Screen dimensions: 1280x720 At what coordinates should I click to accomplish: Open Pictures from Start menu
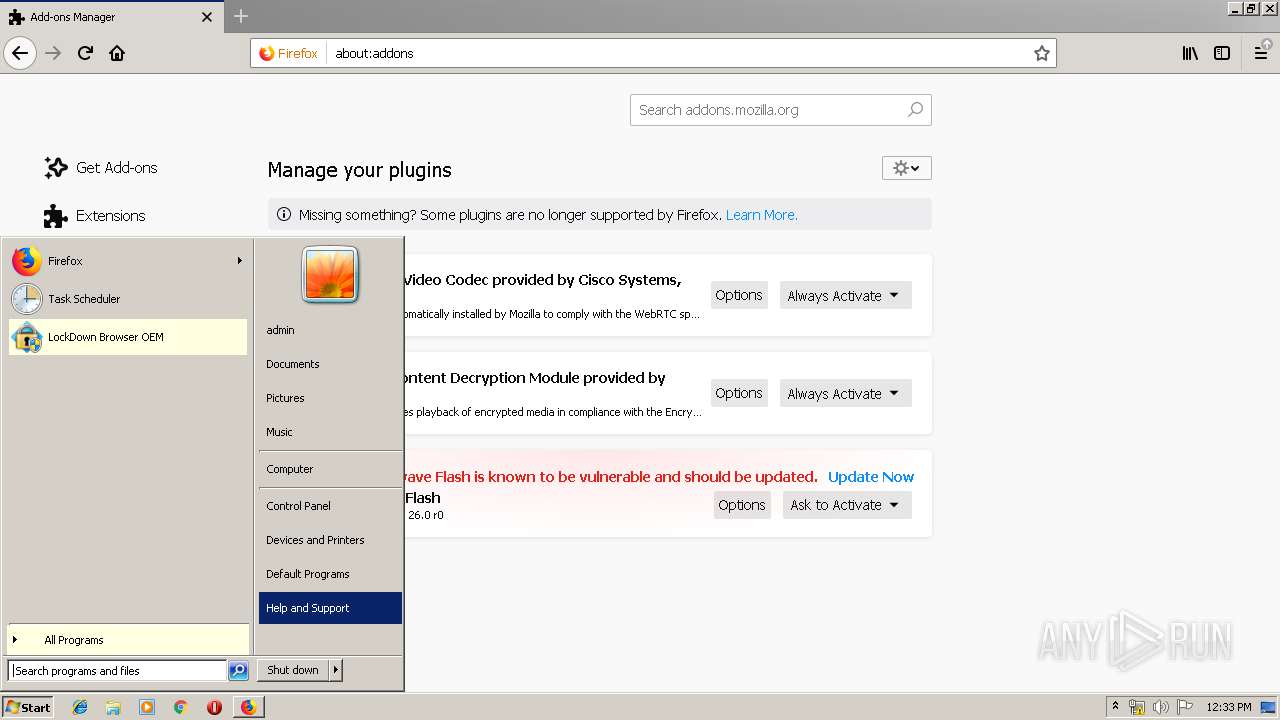(330, 398)
